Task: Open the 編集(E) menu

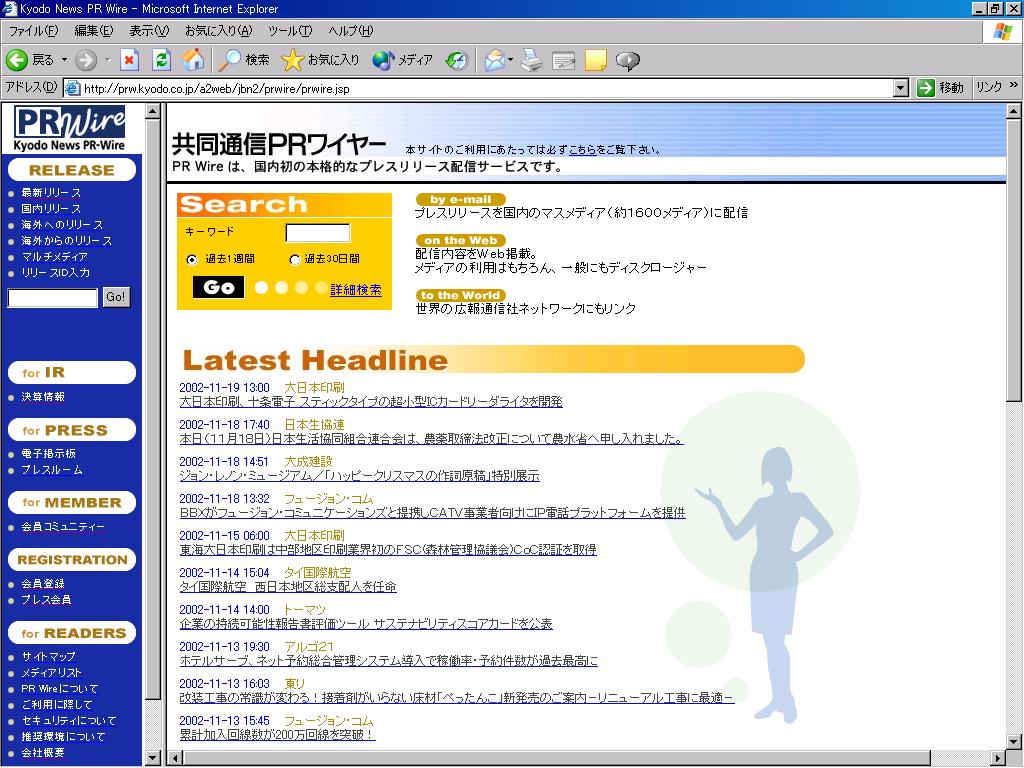Action: (93, 31)
